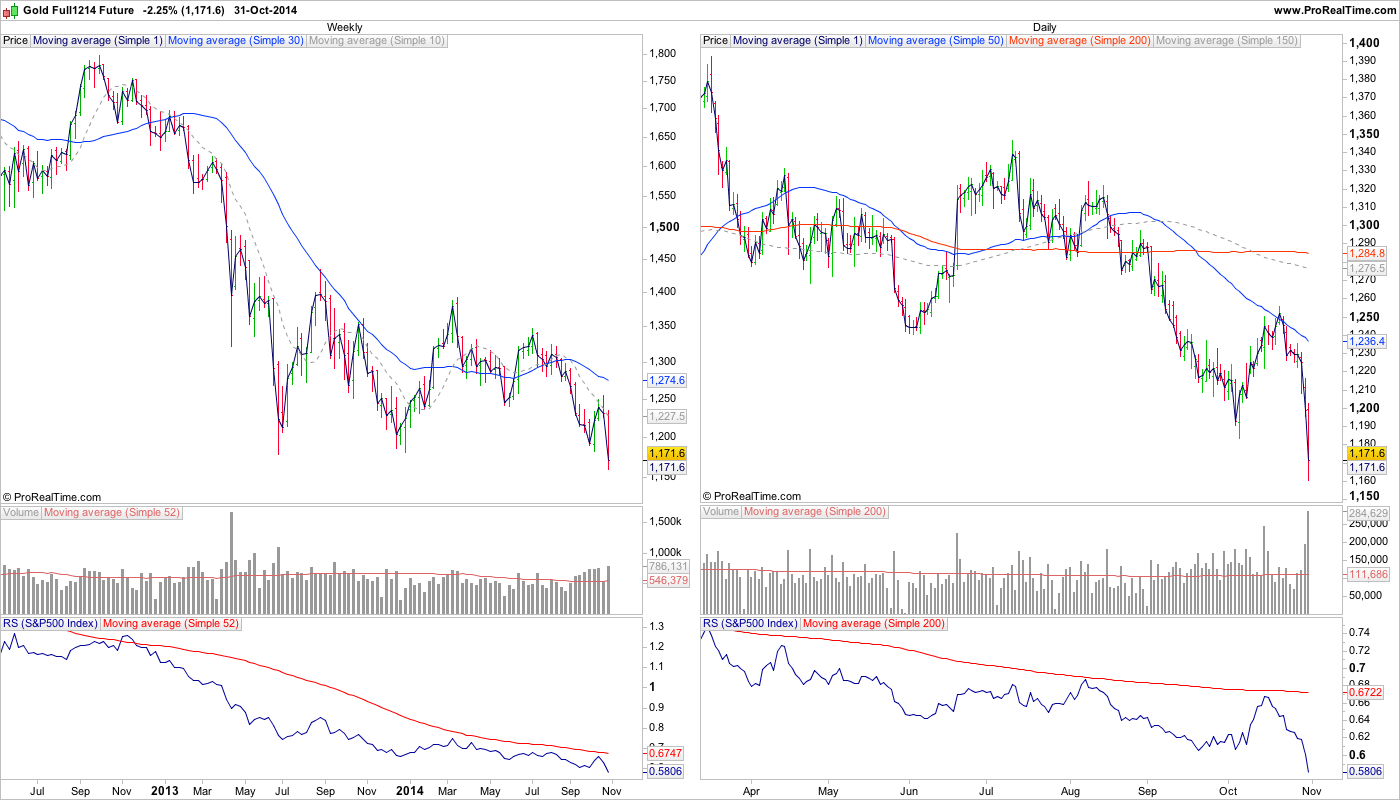Open Daily RS Moving average (Simple 200) label
Viewport: 1400px width, 800px height.
pyautogui.click(x=876, y=624)
